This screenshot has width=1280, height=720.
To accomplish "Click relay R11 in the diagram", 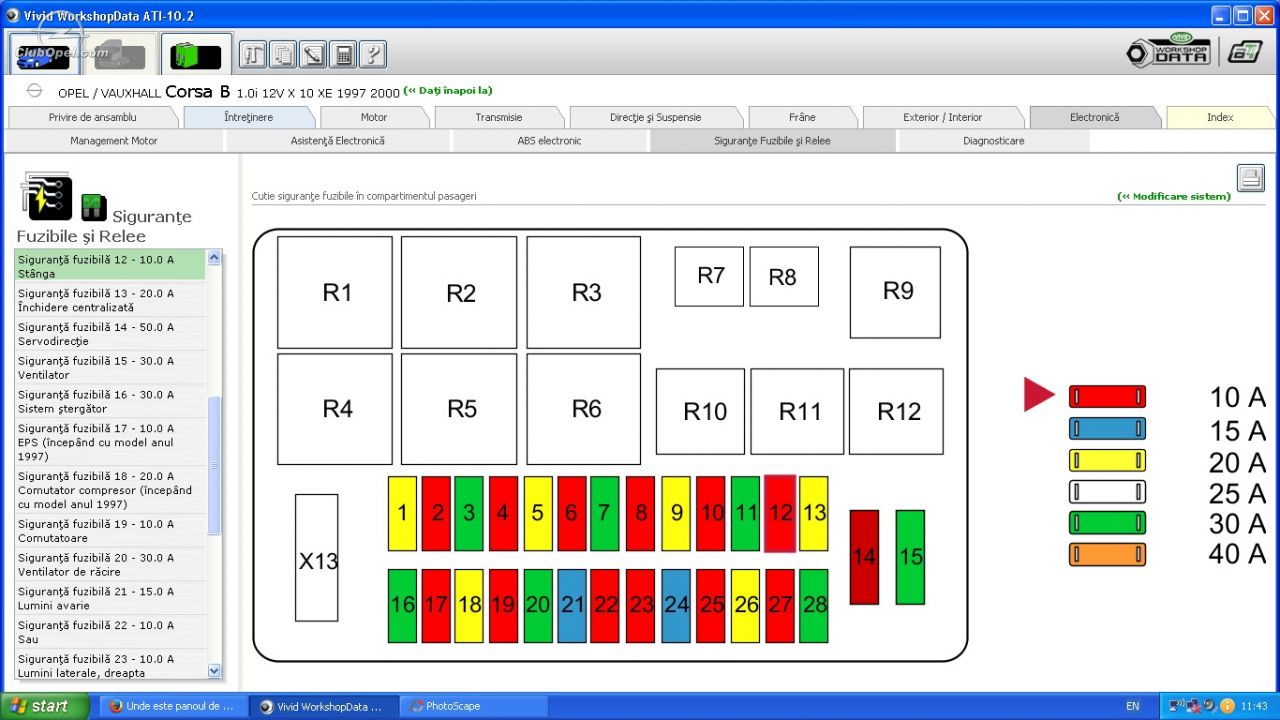I will (x=797, y=411).
